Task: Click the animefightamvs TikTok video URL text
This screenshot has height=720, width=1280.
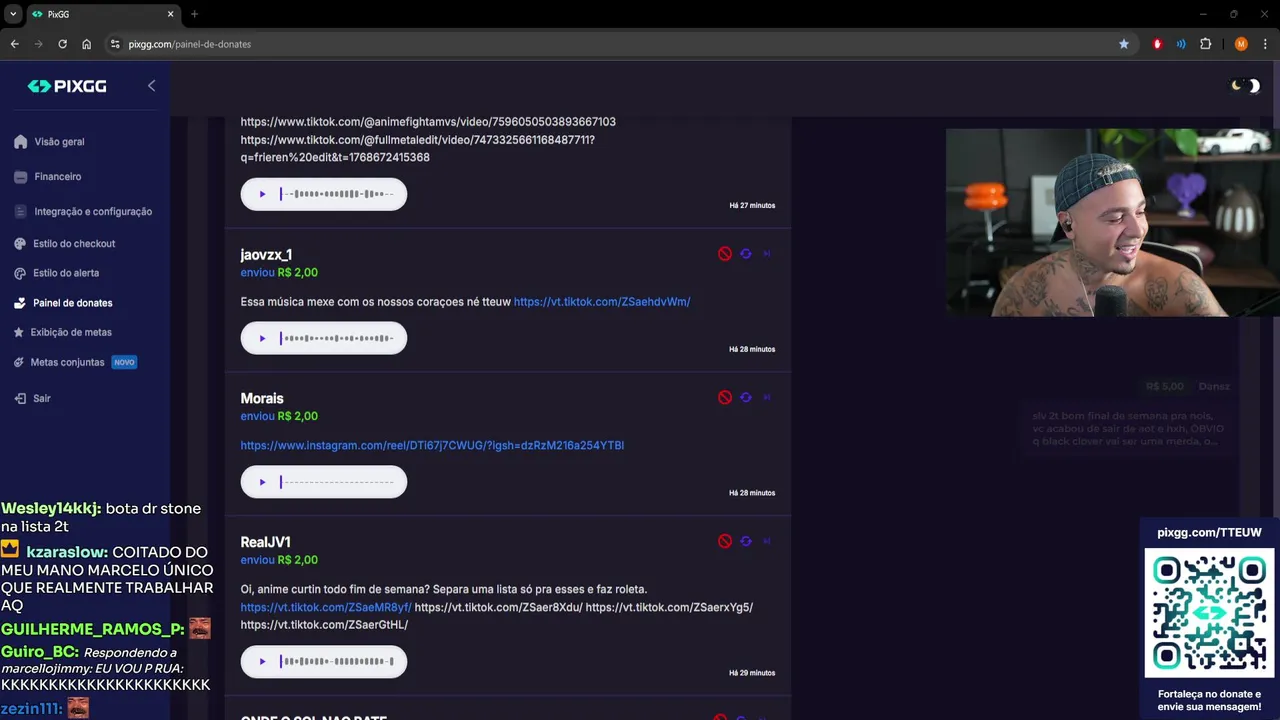Action: tap(428, 122)
